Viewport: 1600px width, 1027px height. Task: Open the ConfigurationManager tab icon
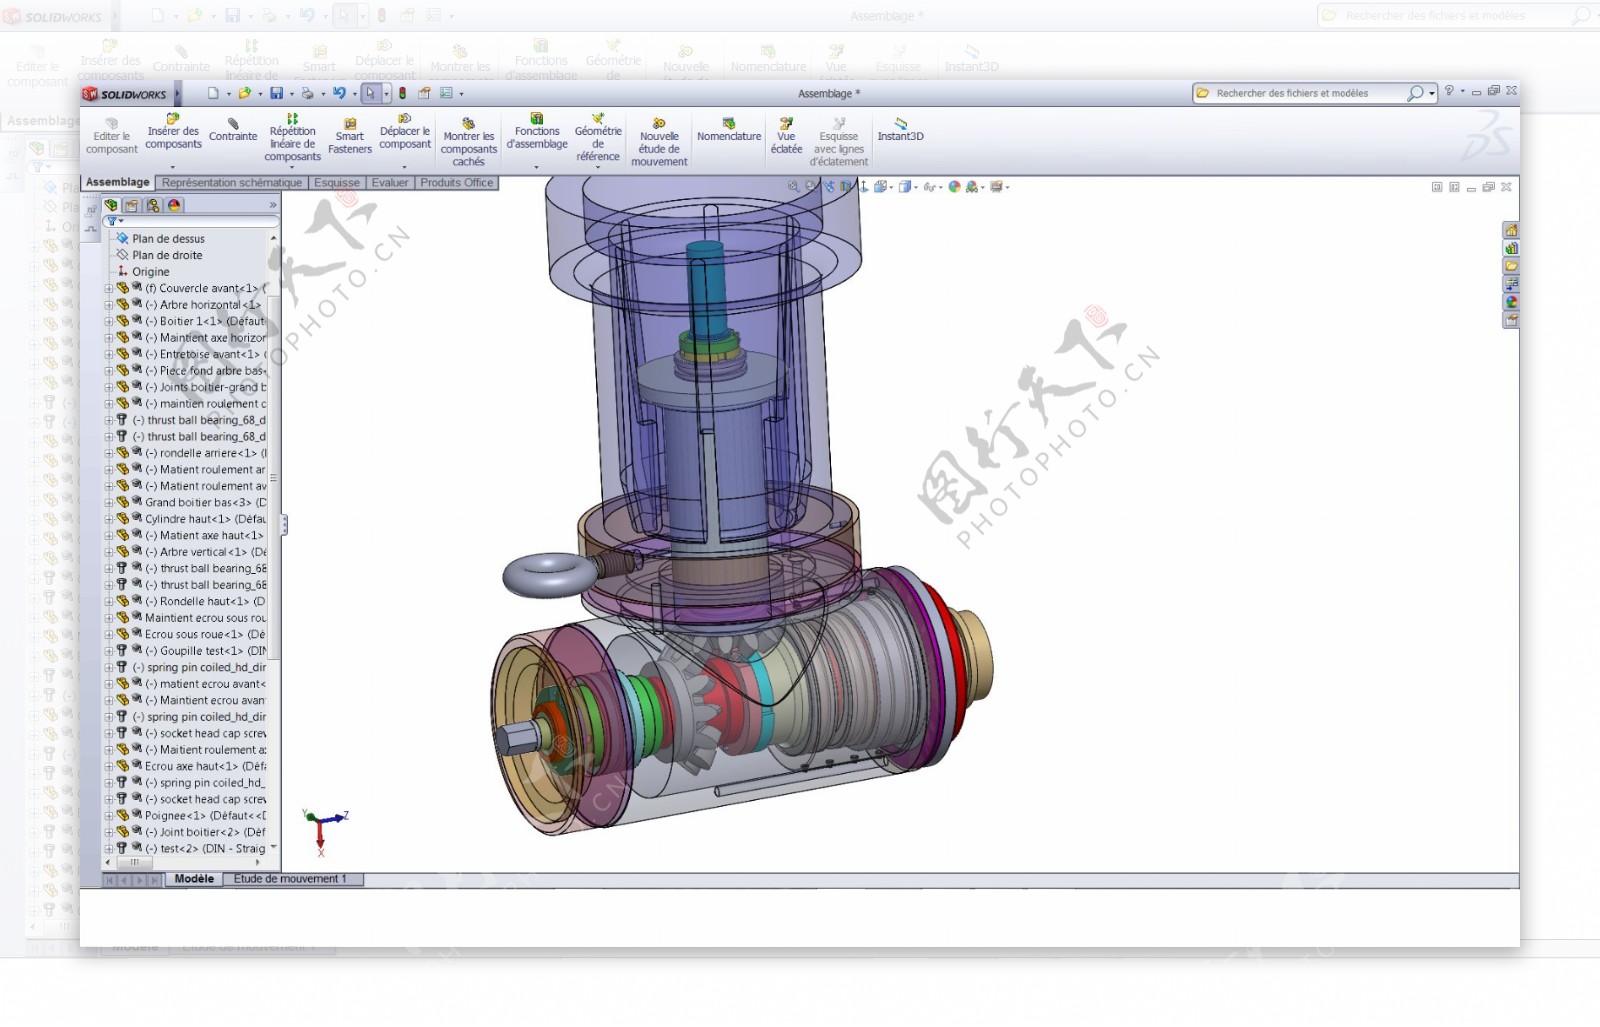(x=153, y=205)
